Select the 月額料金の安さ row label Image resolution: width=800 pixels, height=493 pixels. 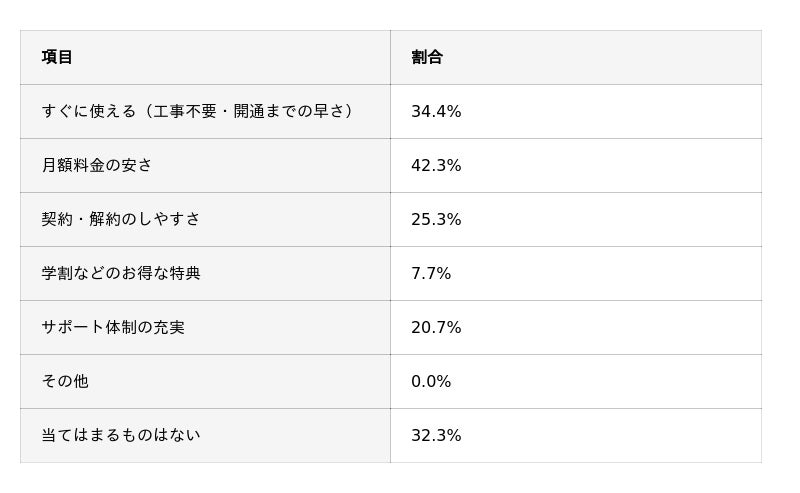pyautogui.click(x=97, y=165)
